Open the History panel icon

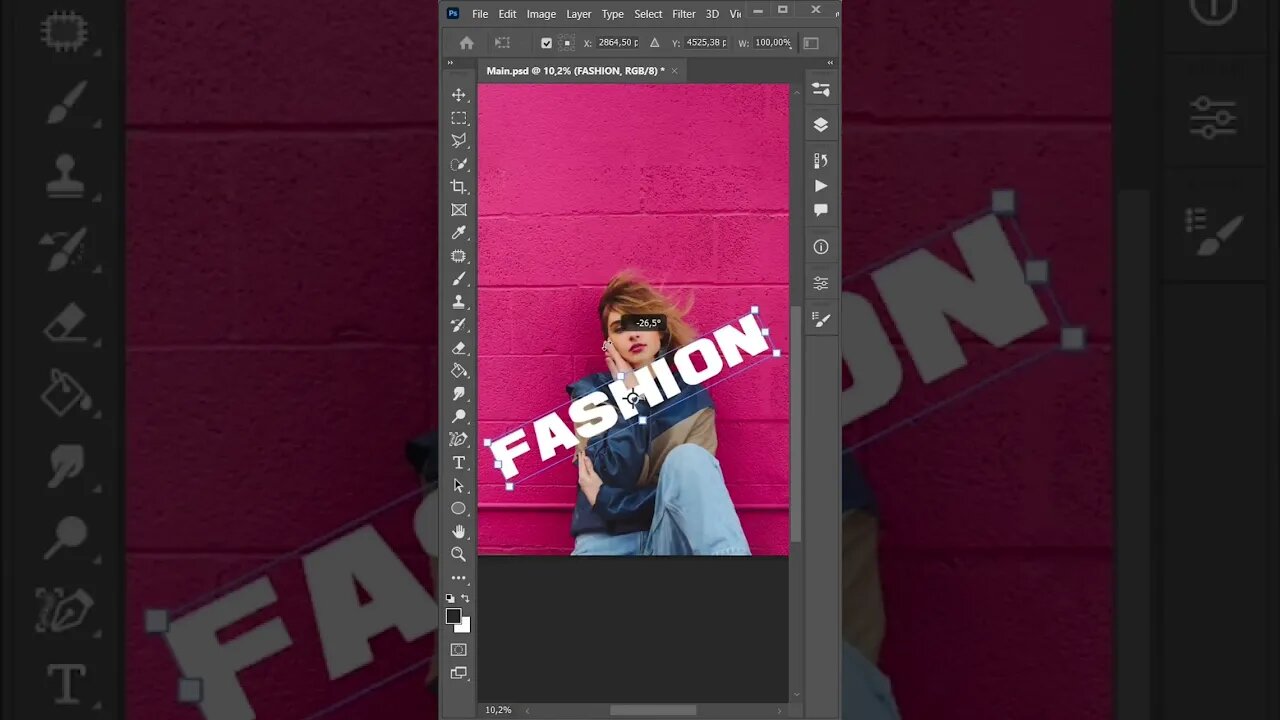tap(821, 161)
